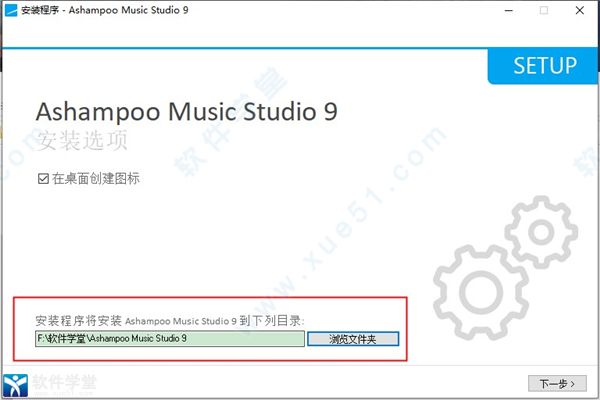Image resolution: width=600 pixels, height=400 pixels.
Task: Click the blue SETUP banner
Action: click(543, 65)
